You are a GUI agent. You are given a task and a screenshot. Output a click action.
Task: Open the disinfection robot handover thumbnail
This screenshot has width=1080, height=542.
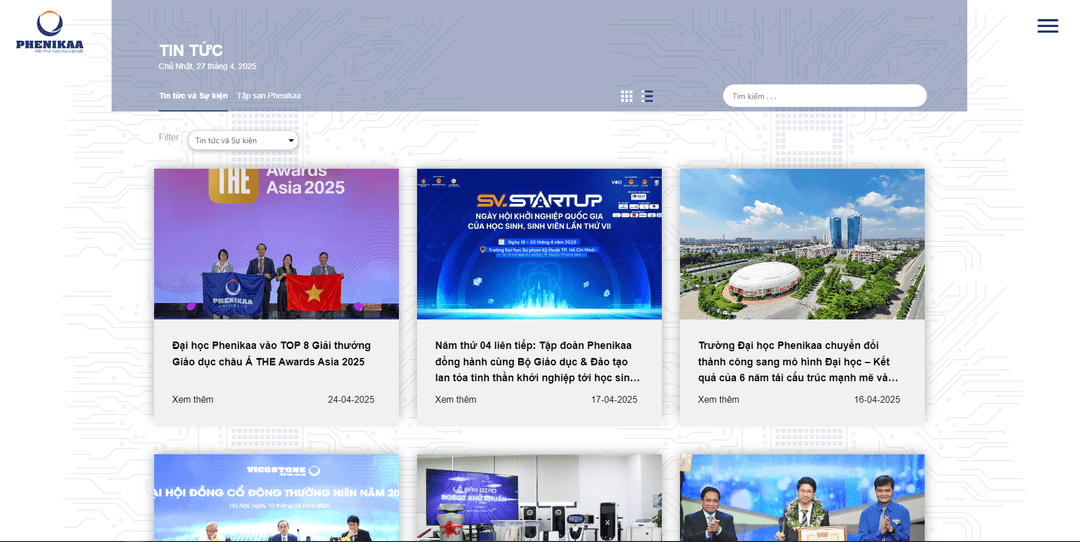539,498
